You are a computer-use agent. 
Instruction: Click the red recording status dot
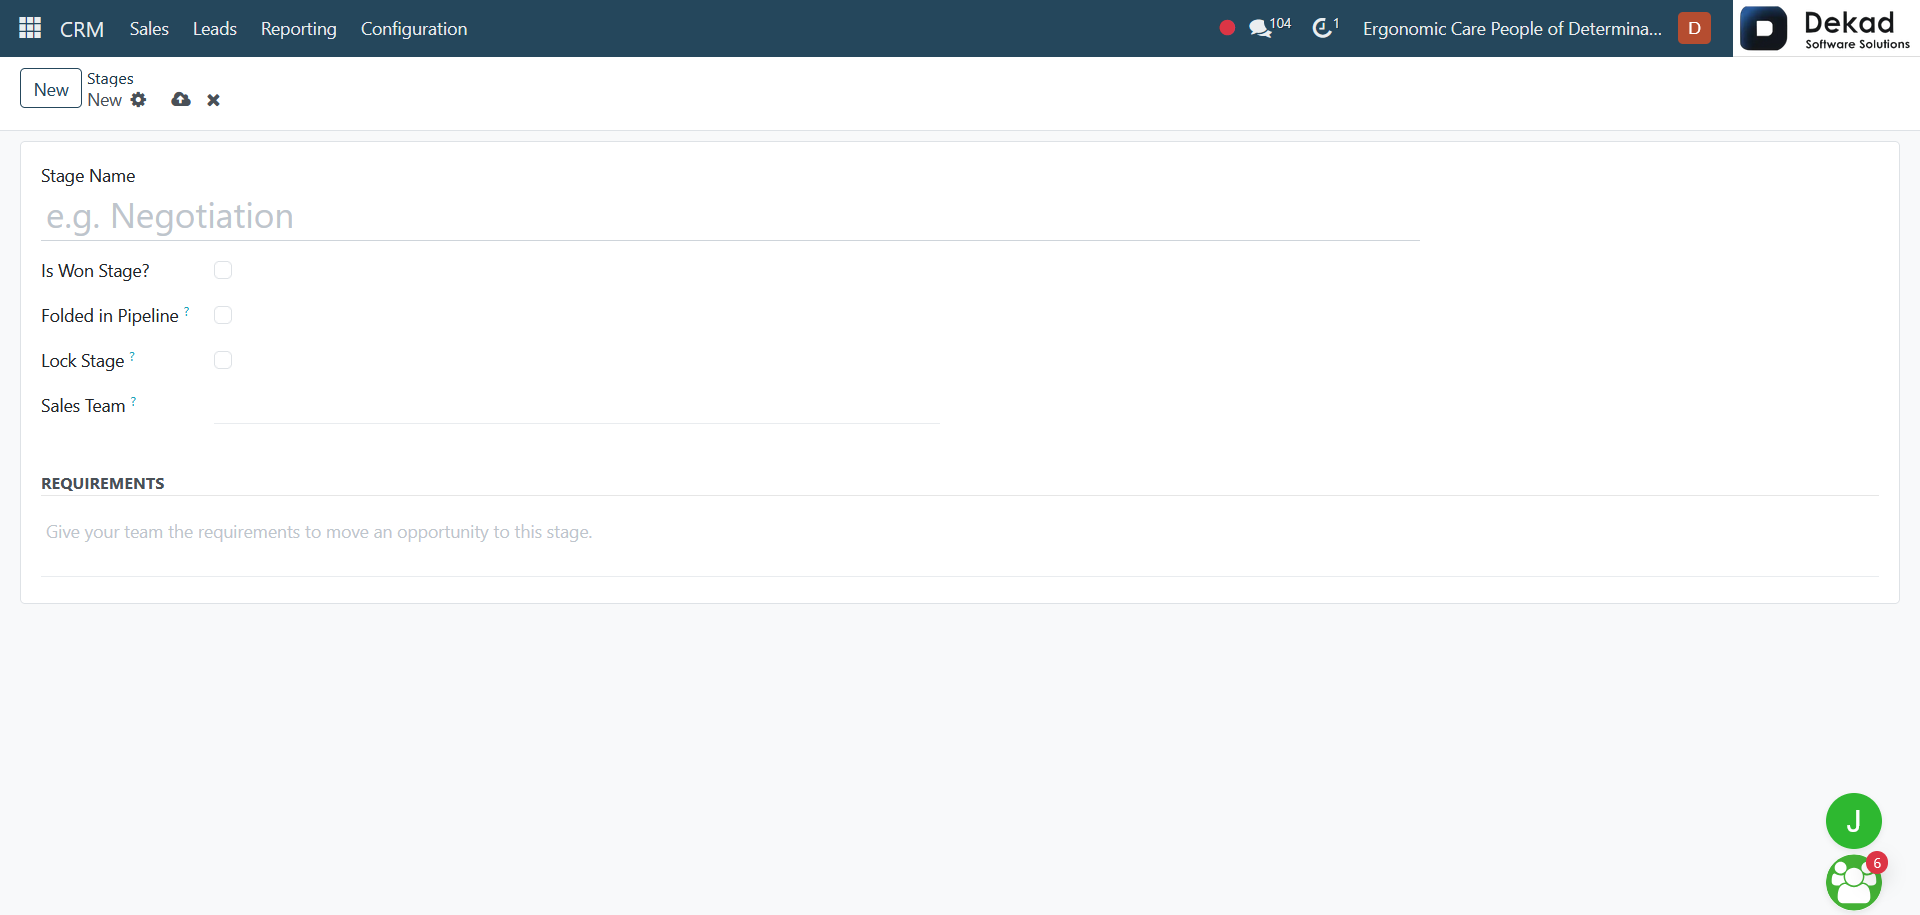[x=1227, y=28]
